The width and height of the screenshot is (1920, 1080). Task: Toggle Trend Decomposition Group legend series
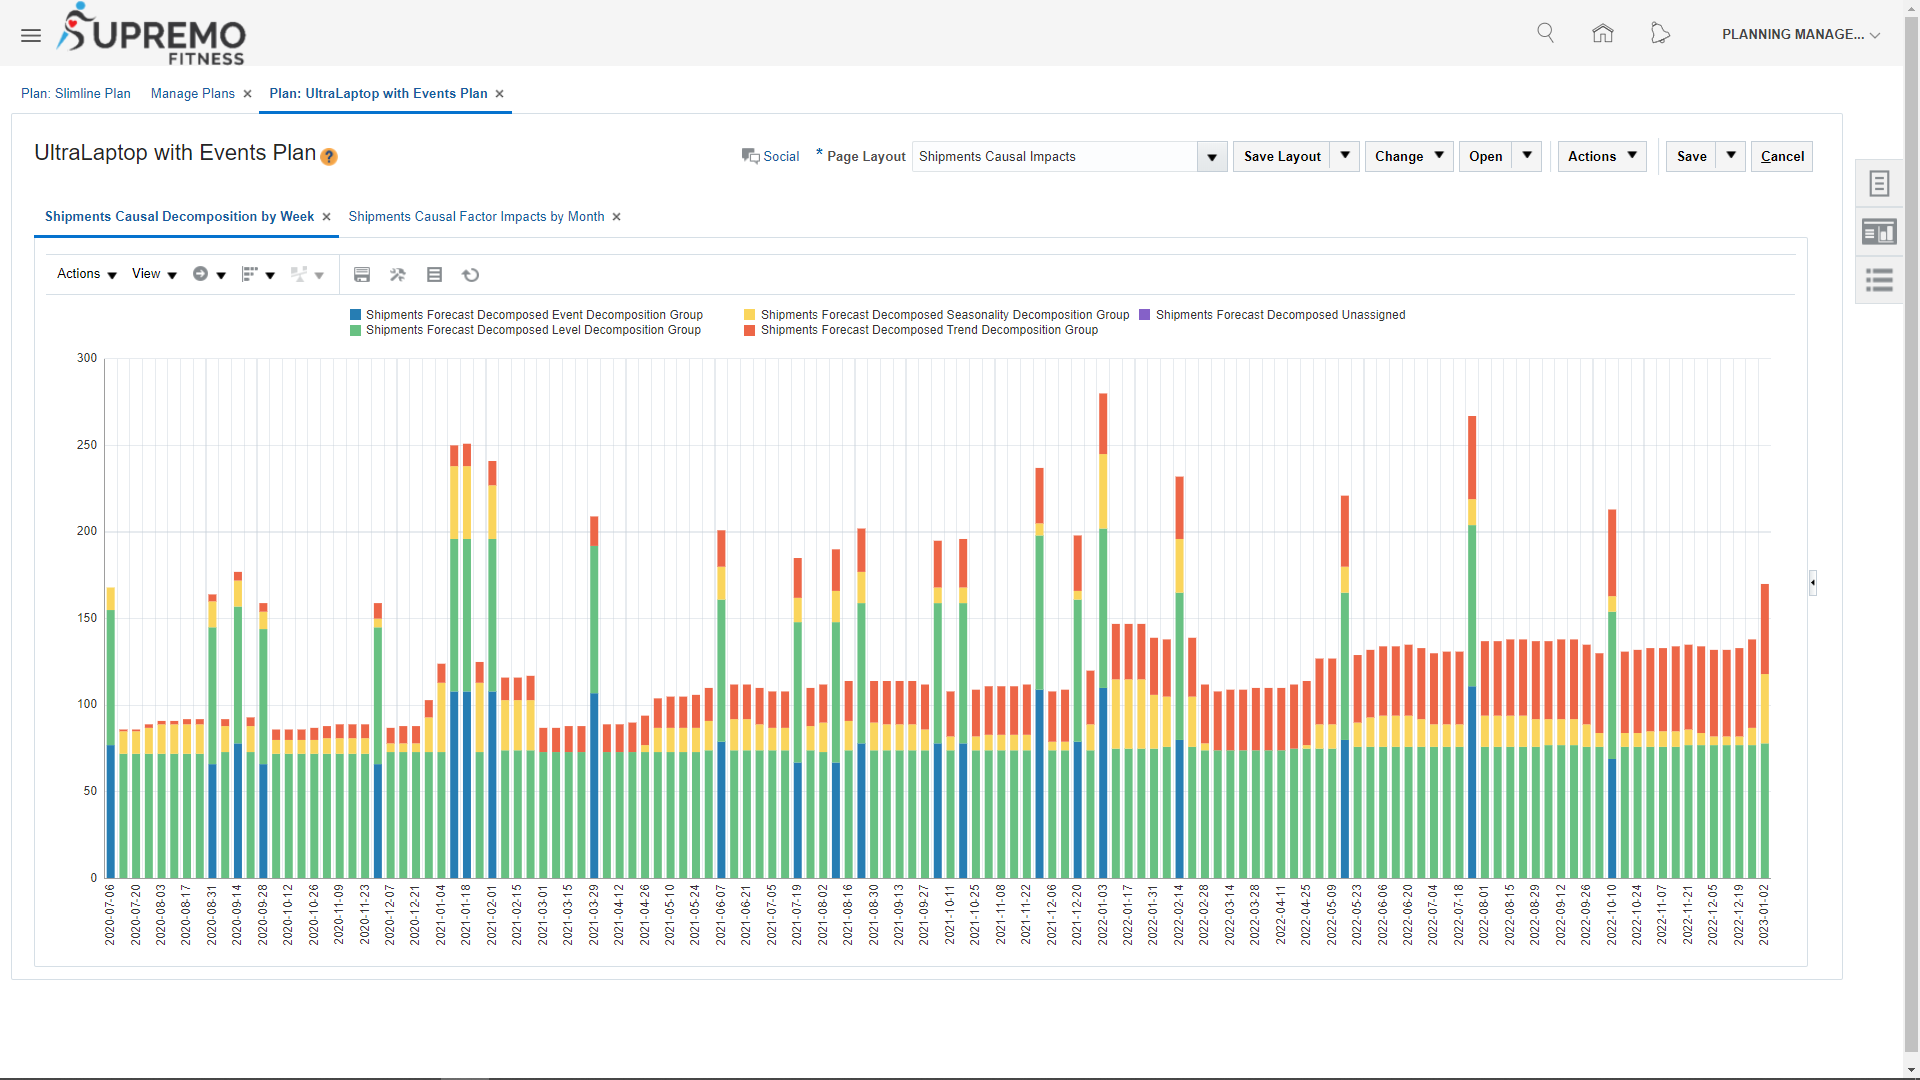(x=928, y=330)
